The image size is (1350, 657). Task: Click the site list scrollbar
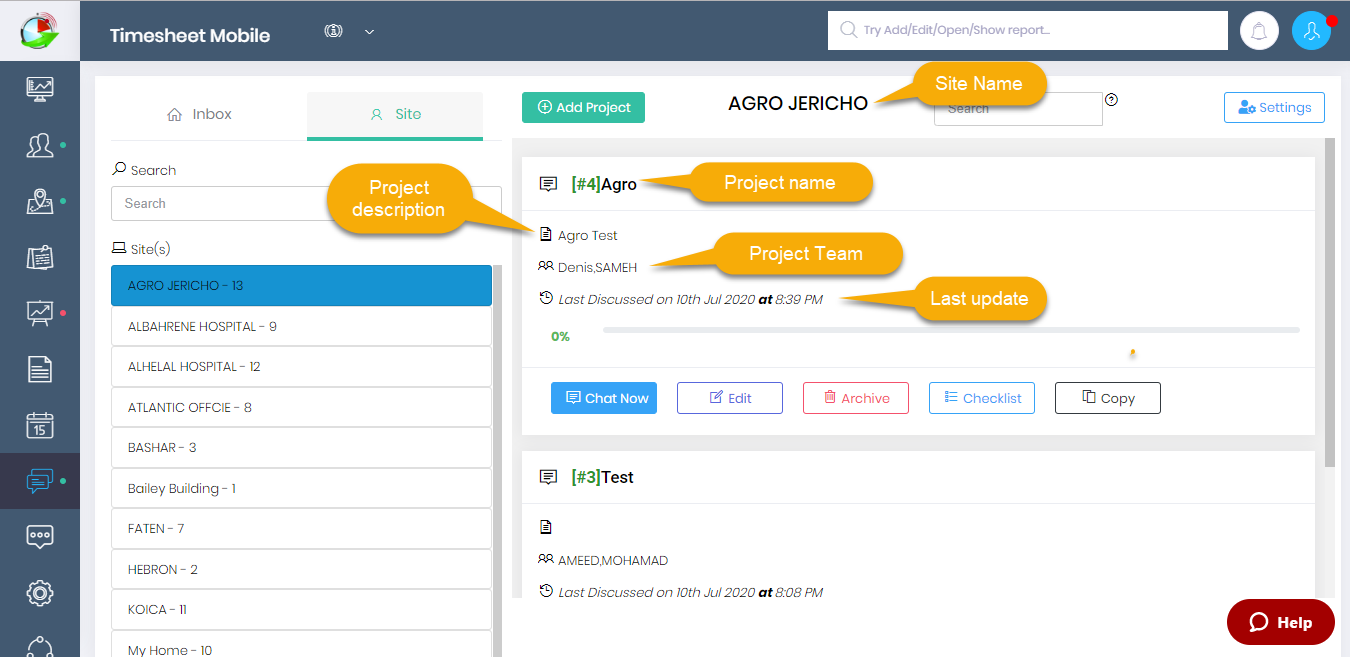click(497, 461)
